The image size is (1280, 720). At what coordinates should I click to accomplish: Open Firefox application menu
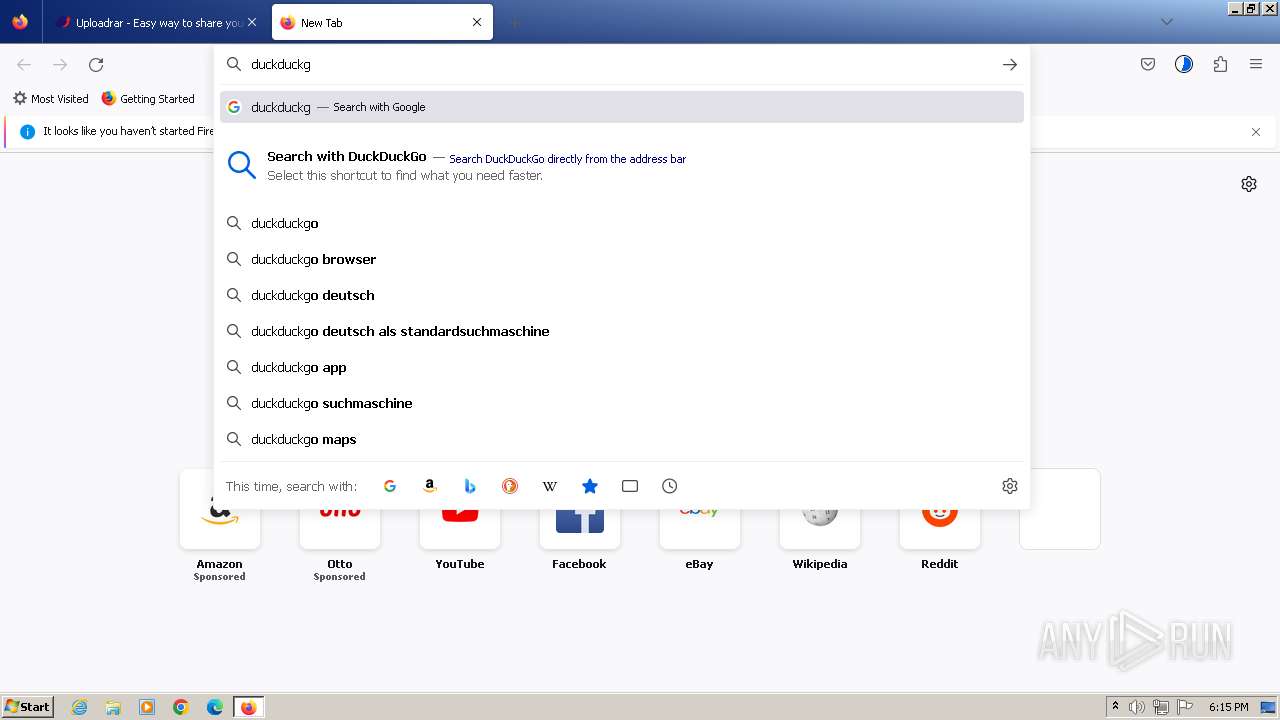(1256, 65)
